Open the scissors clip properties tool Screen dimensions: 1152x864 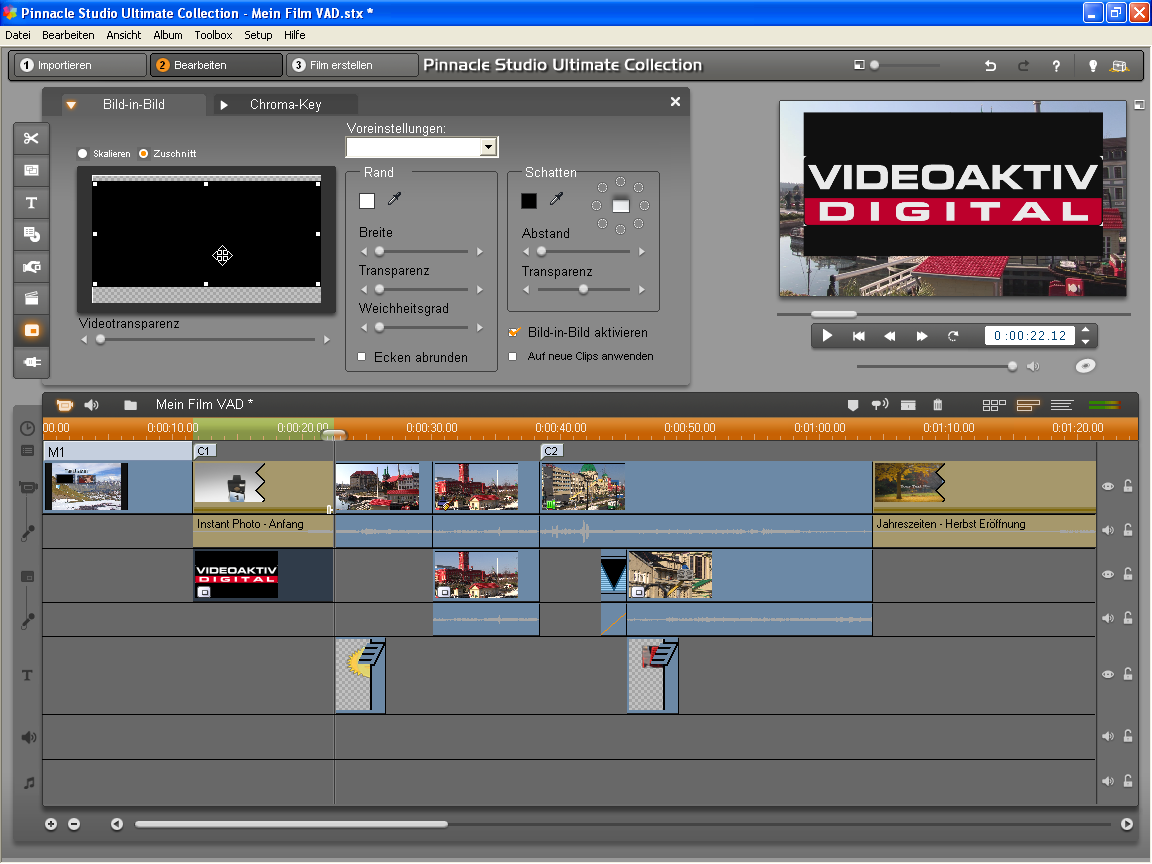[31, 138]
